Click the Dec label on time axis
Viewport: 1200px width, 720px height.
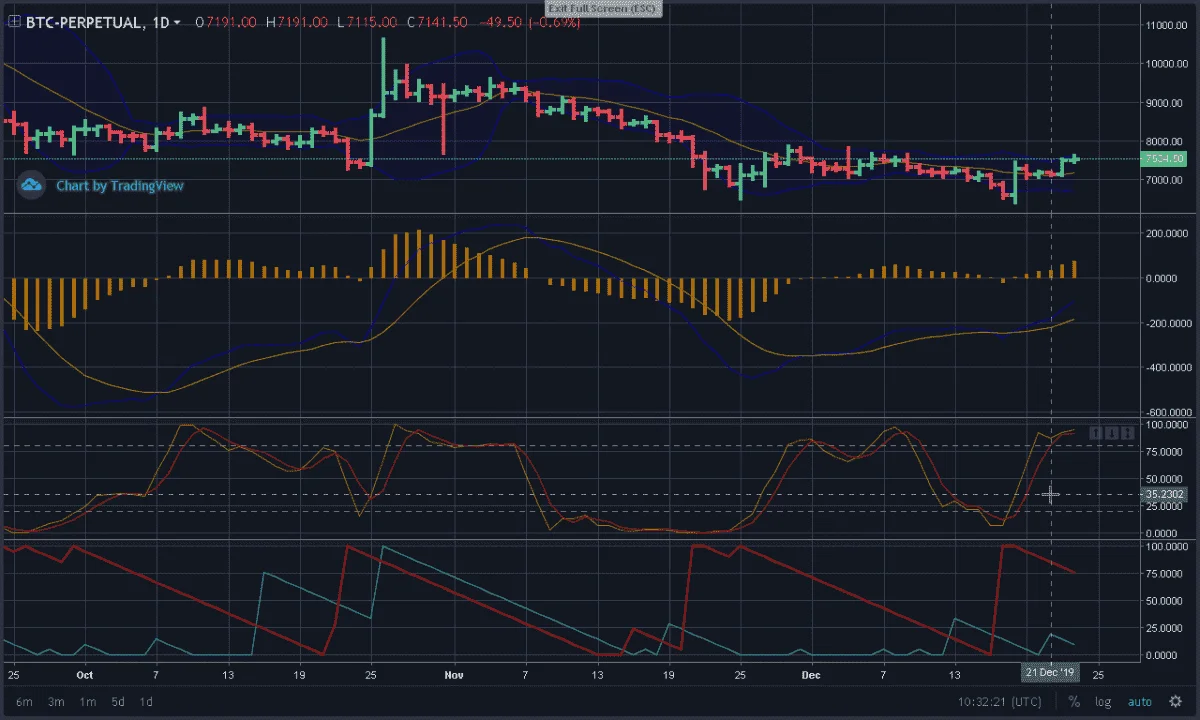point(812,673)
